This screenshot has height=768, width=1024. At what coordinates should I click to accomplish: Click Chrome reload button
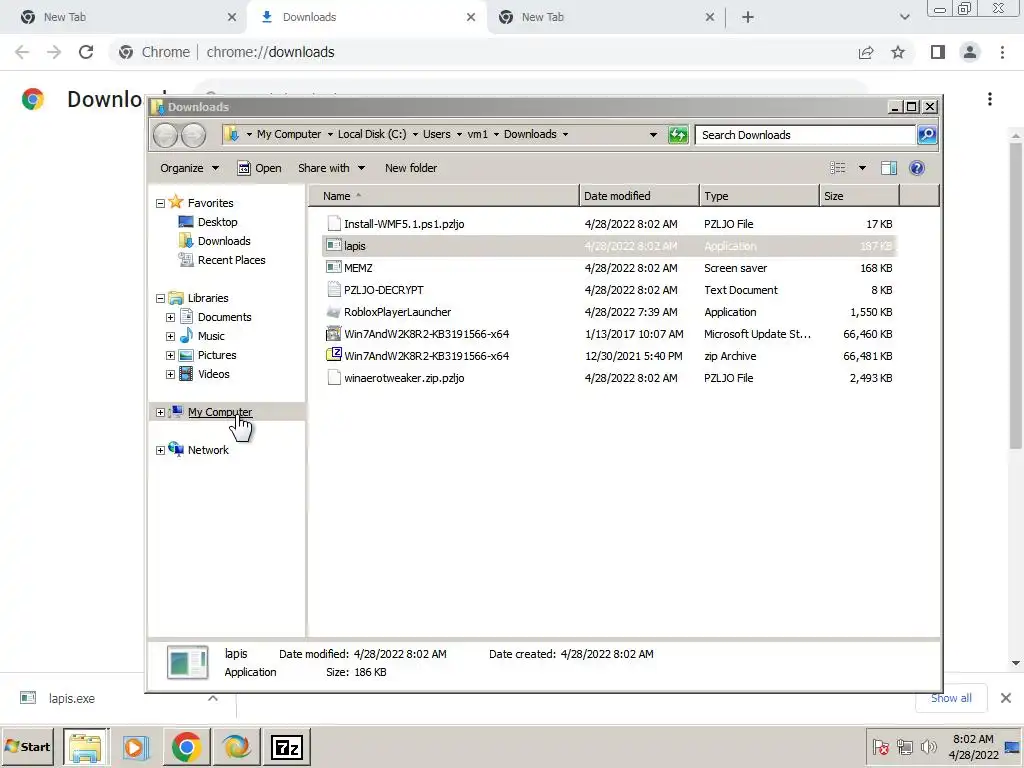pos(86,52)
